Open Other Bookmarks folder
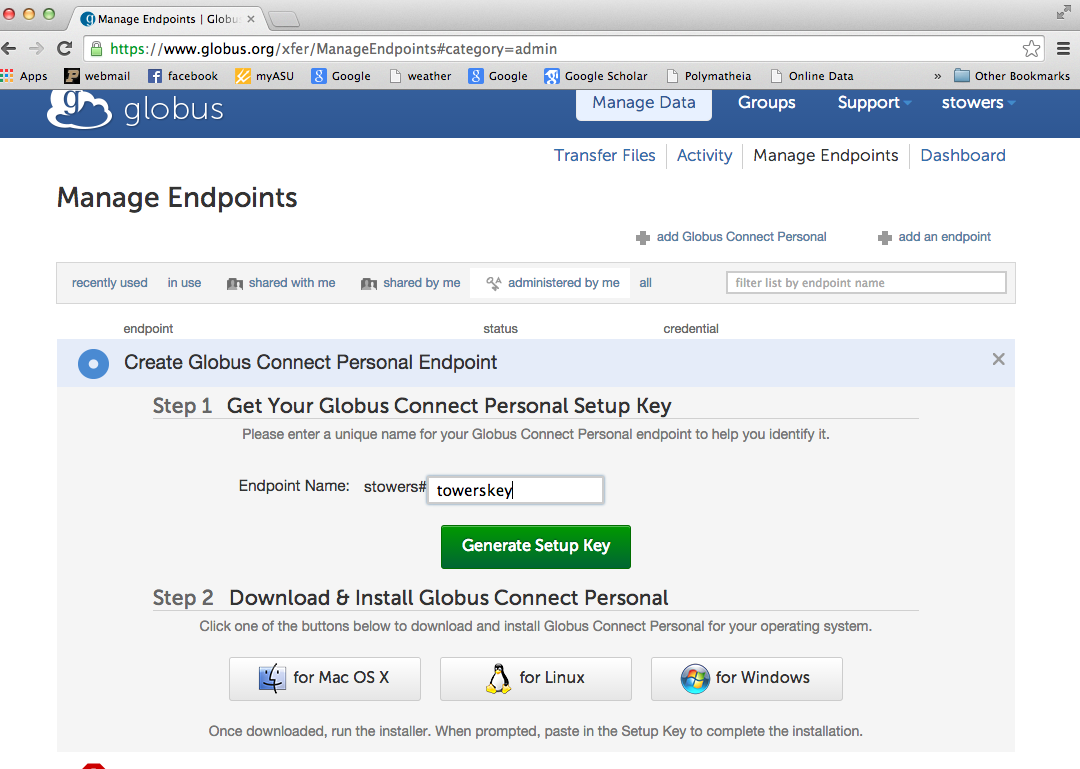The height and width of the screenshot is (769, 1080). coord(1012,76)
